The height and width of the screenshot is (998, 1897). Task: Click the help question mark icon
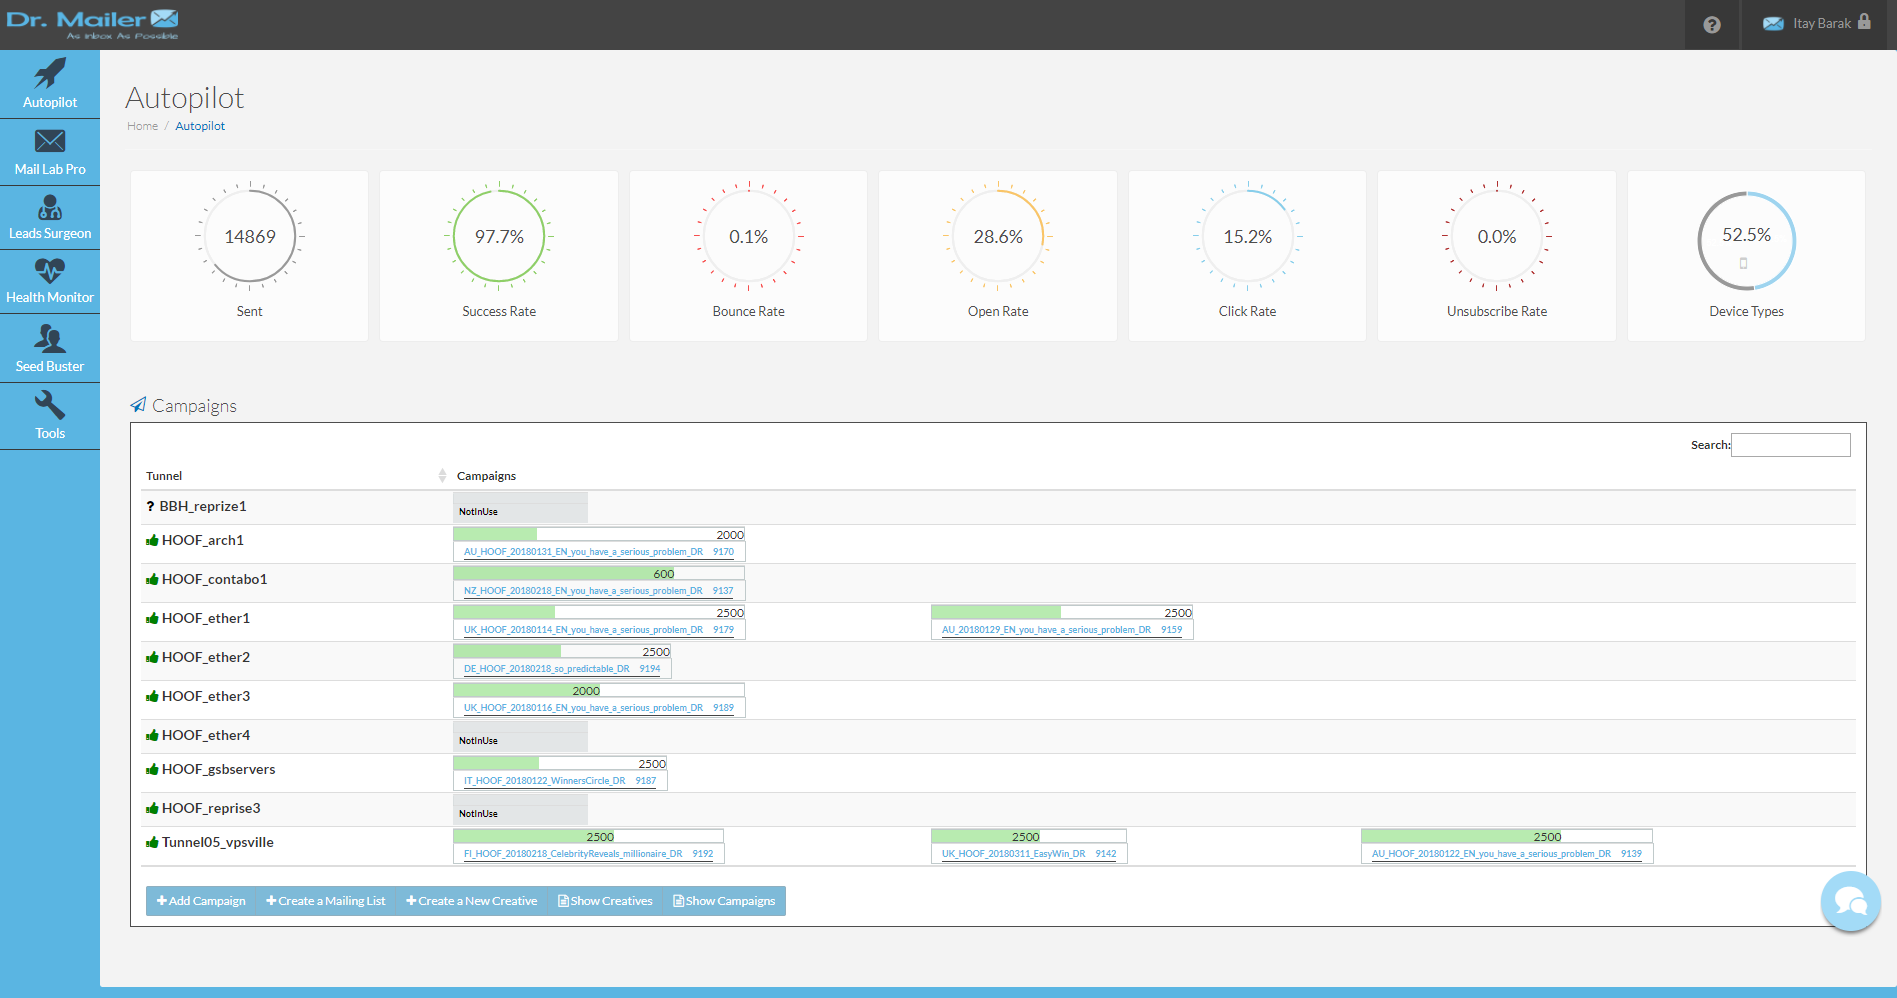click(1712, 25)
